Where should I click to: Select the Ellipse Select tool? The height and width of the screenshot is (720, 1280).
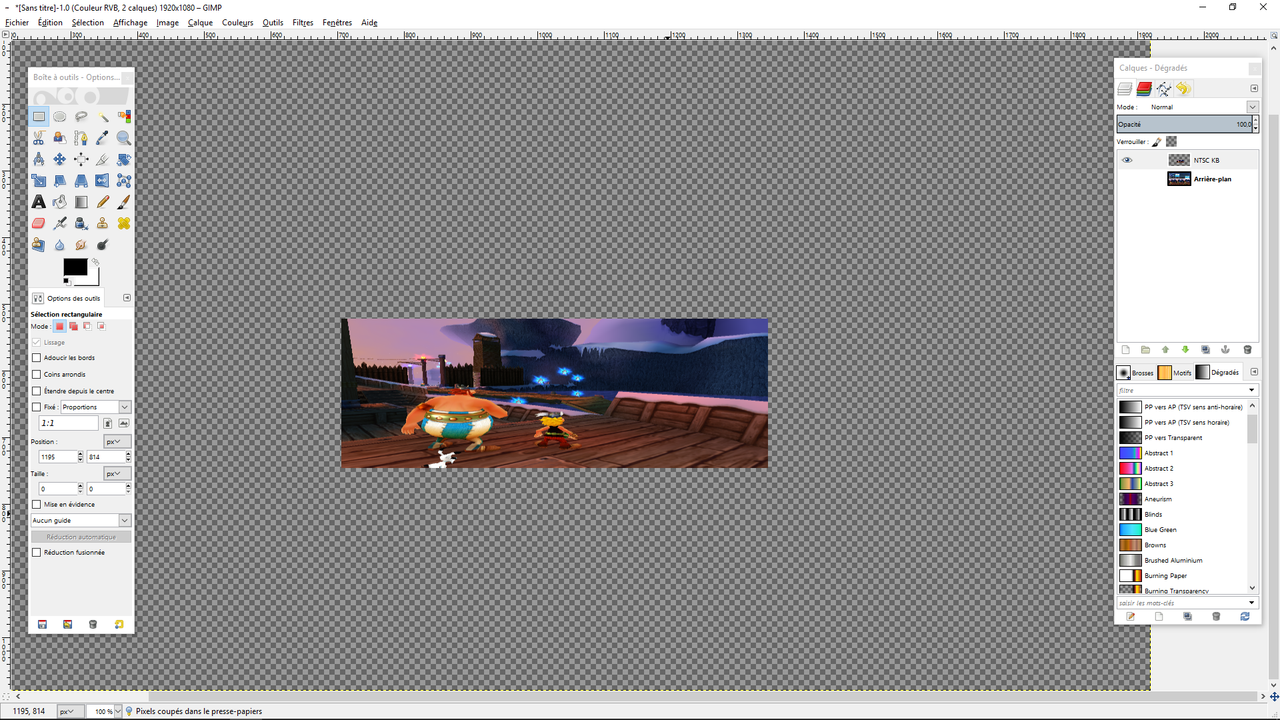click(60, 116)
